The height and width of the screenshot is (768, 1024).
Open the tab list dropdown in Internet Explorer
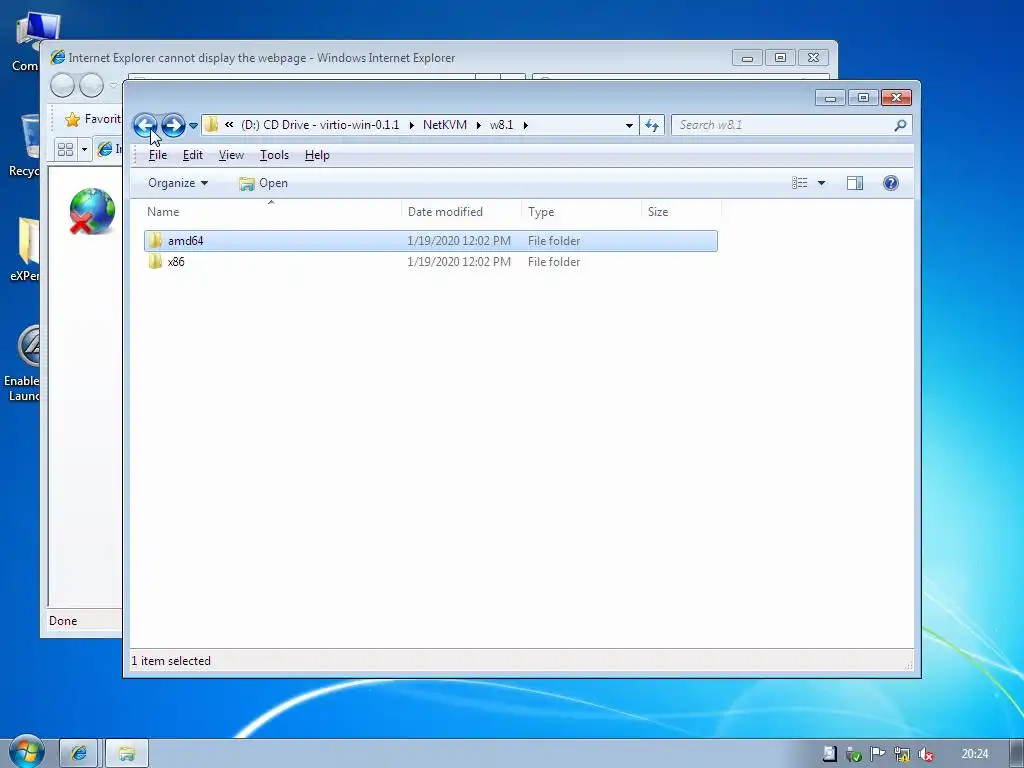tap(84, 150)
